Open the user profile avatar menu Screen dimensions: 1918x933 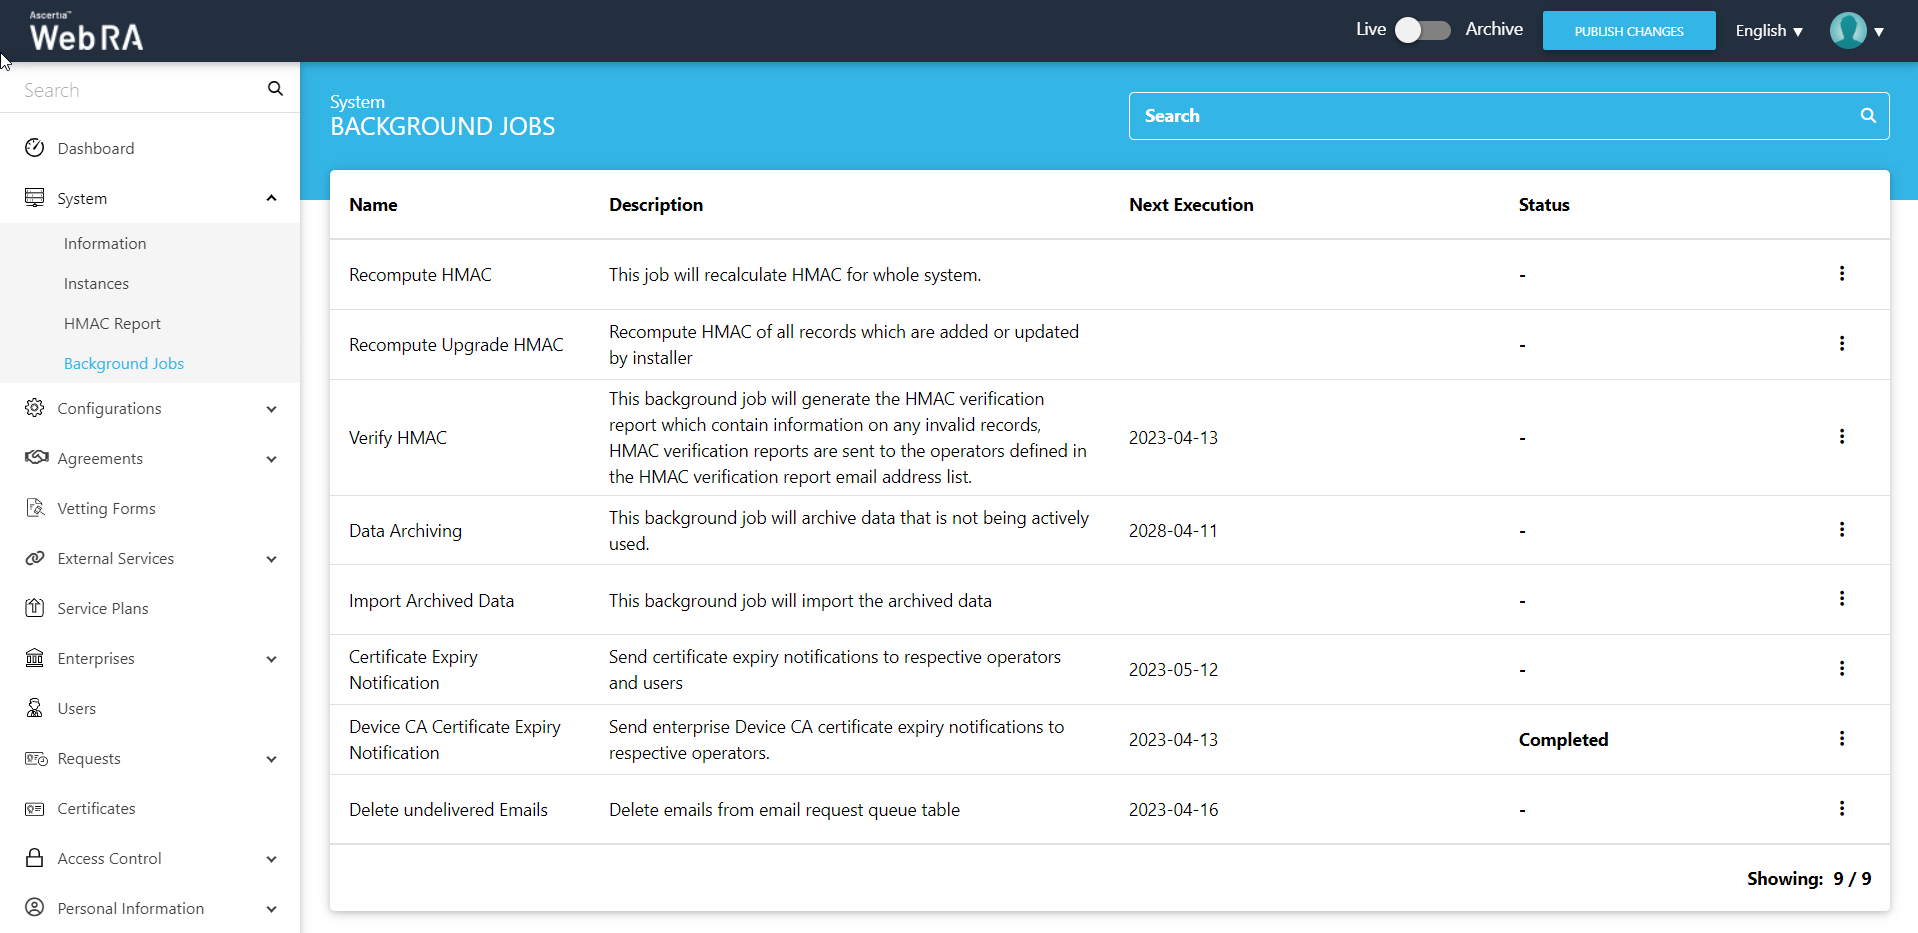tap(1856, 31)
